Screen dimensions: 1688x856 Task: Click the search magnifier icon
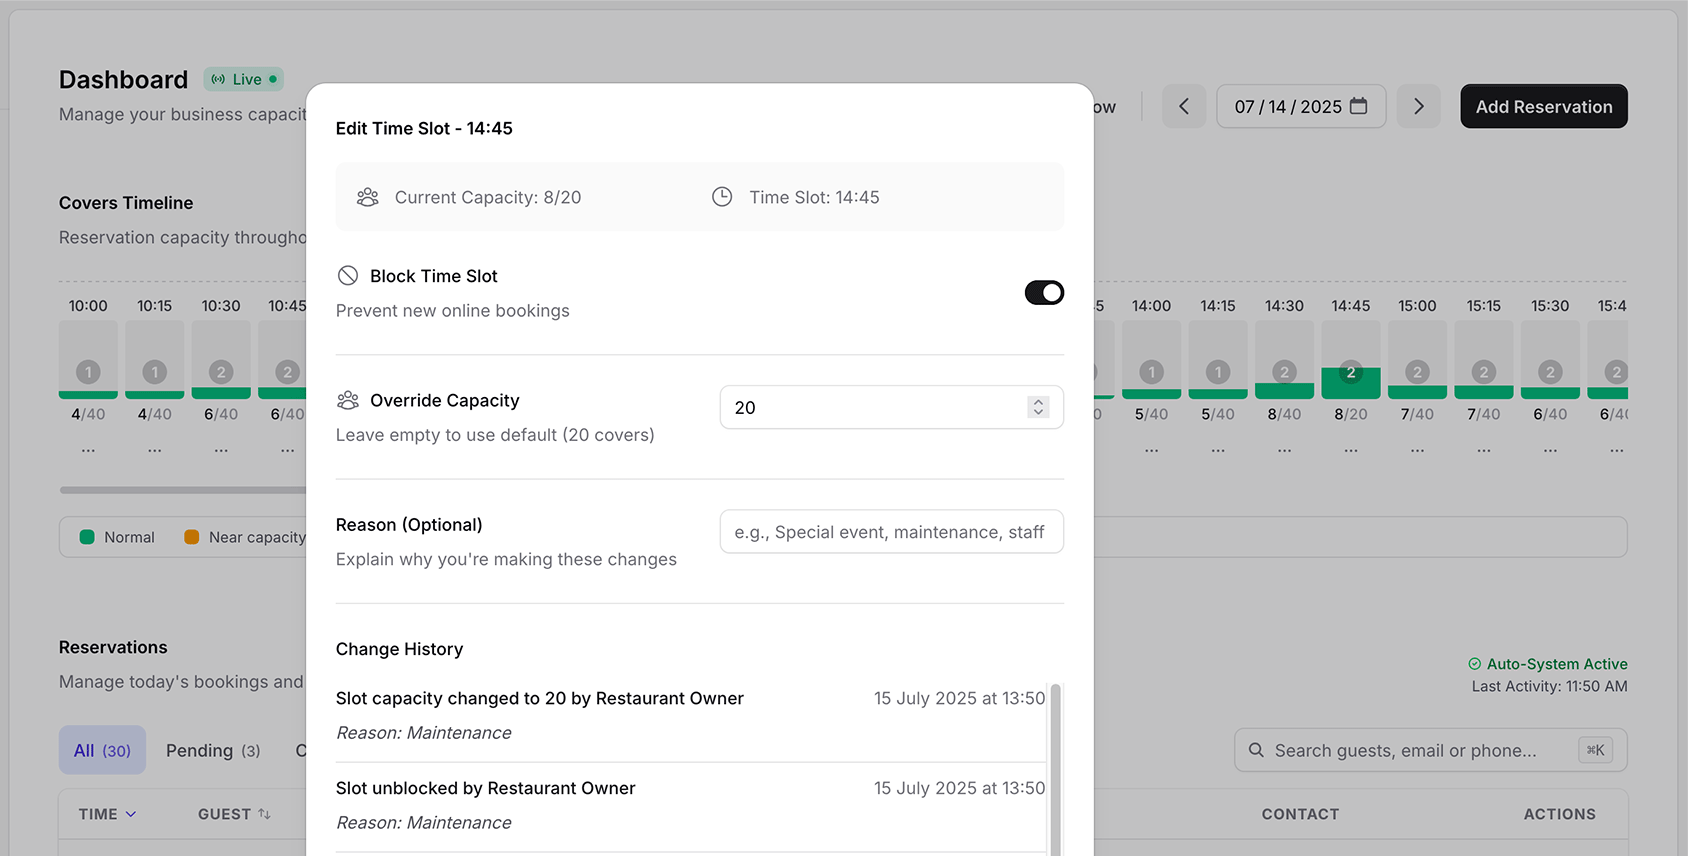pos(1256,750)
